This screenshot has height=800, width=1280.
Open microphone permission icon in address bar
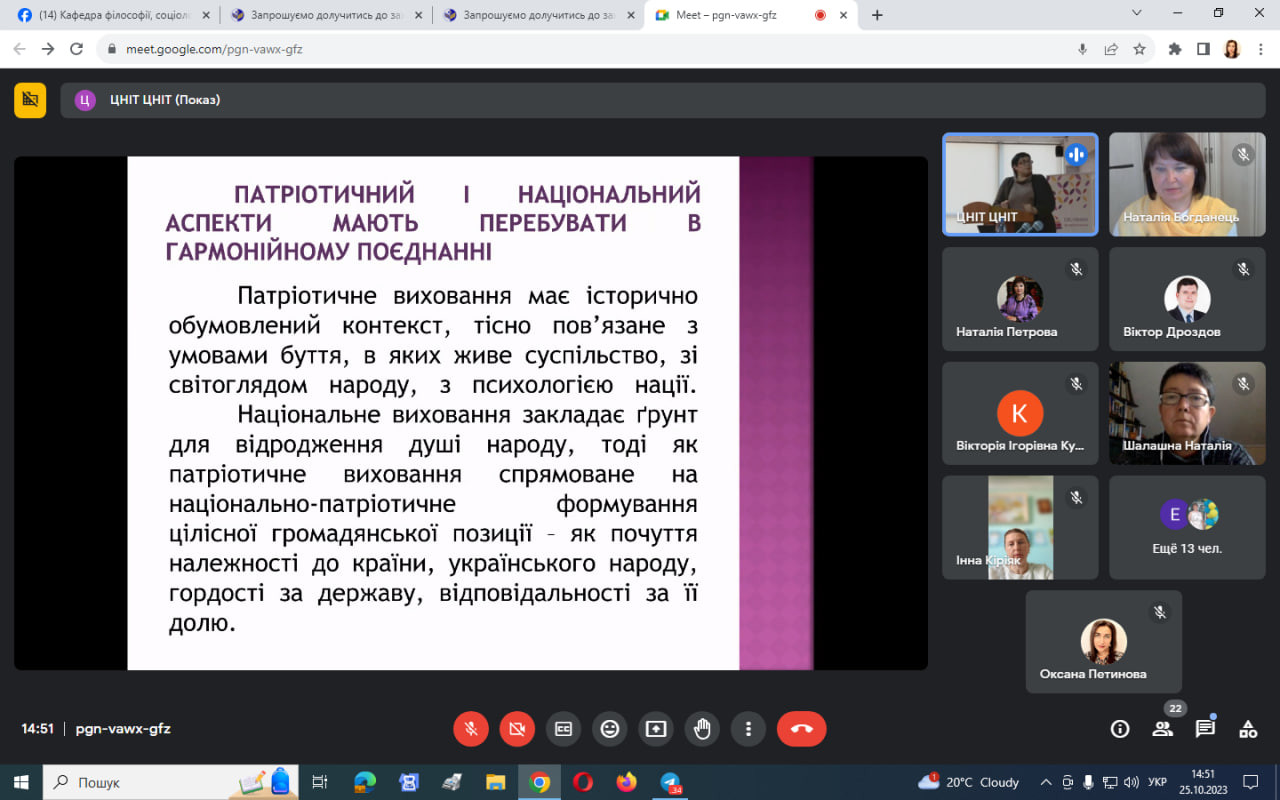pyautogui.click(x=1082, y=49)
